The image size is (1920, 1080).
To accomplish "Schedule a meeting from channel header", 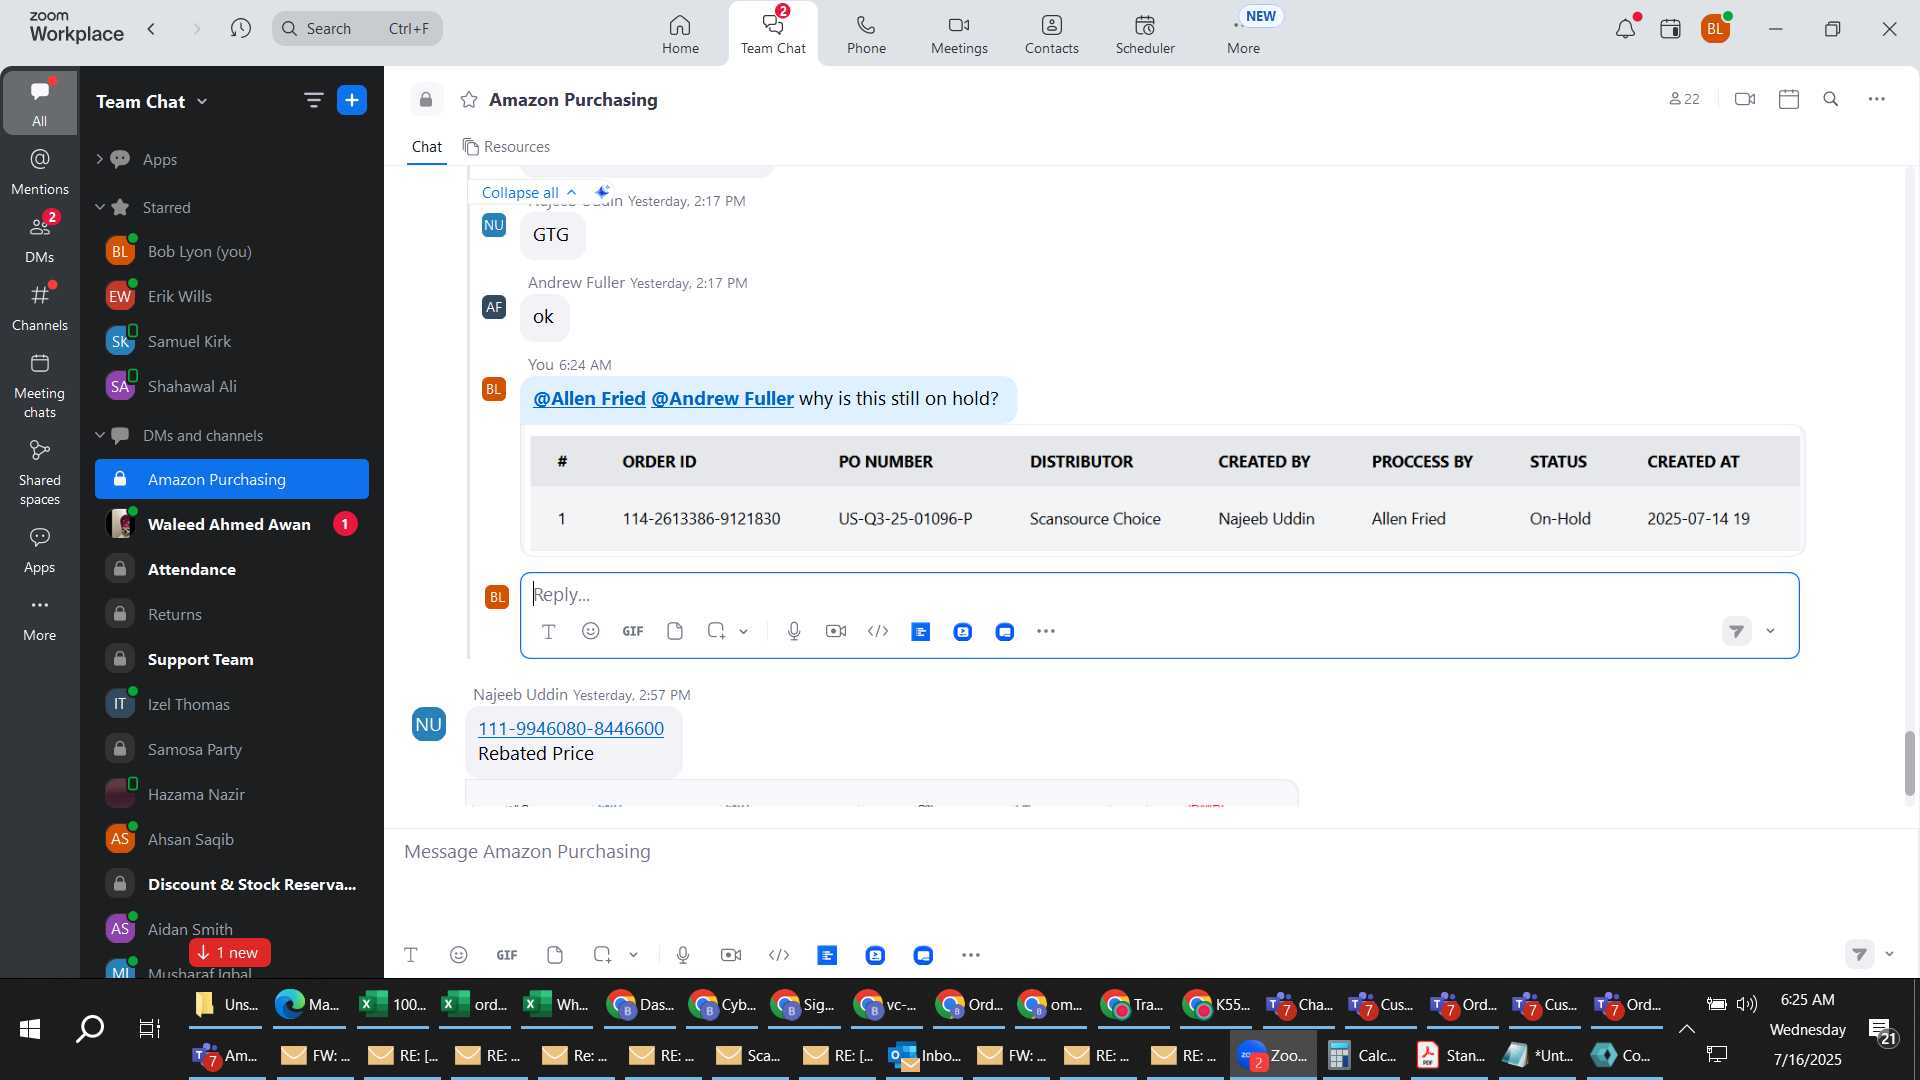I will (x=1789, y=99).
